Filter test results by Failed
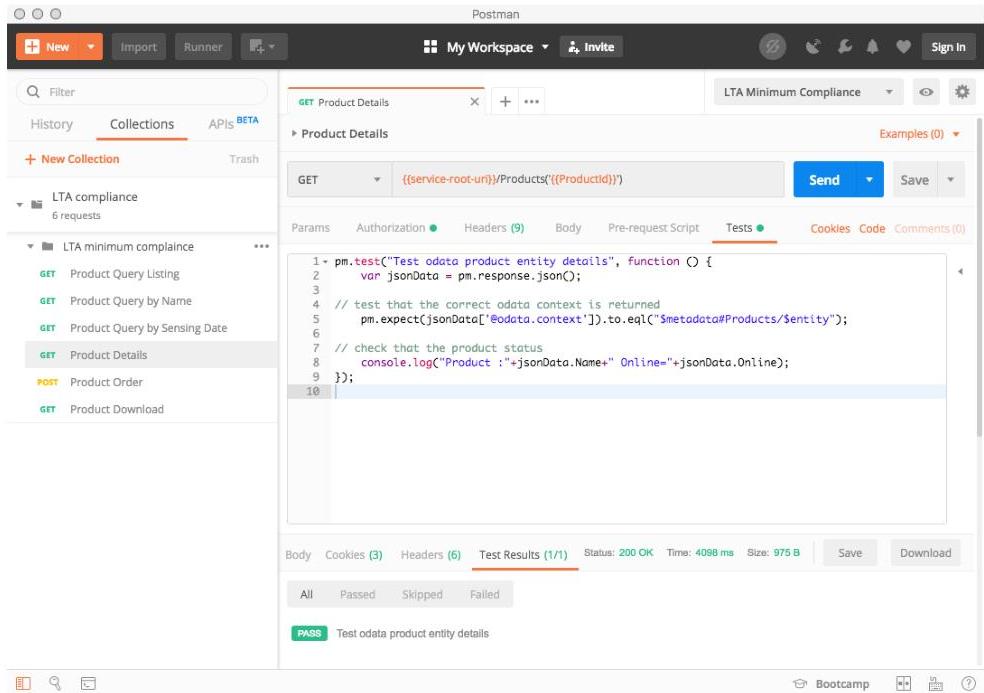Image resolution: width=984 pixels, height=693 pixels. click(484, 594)
